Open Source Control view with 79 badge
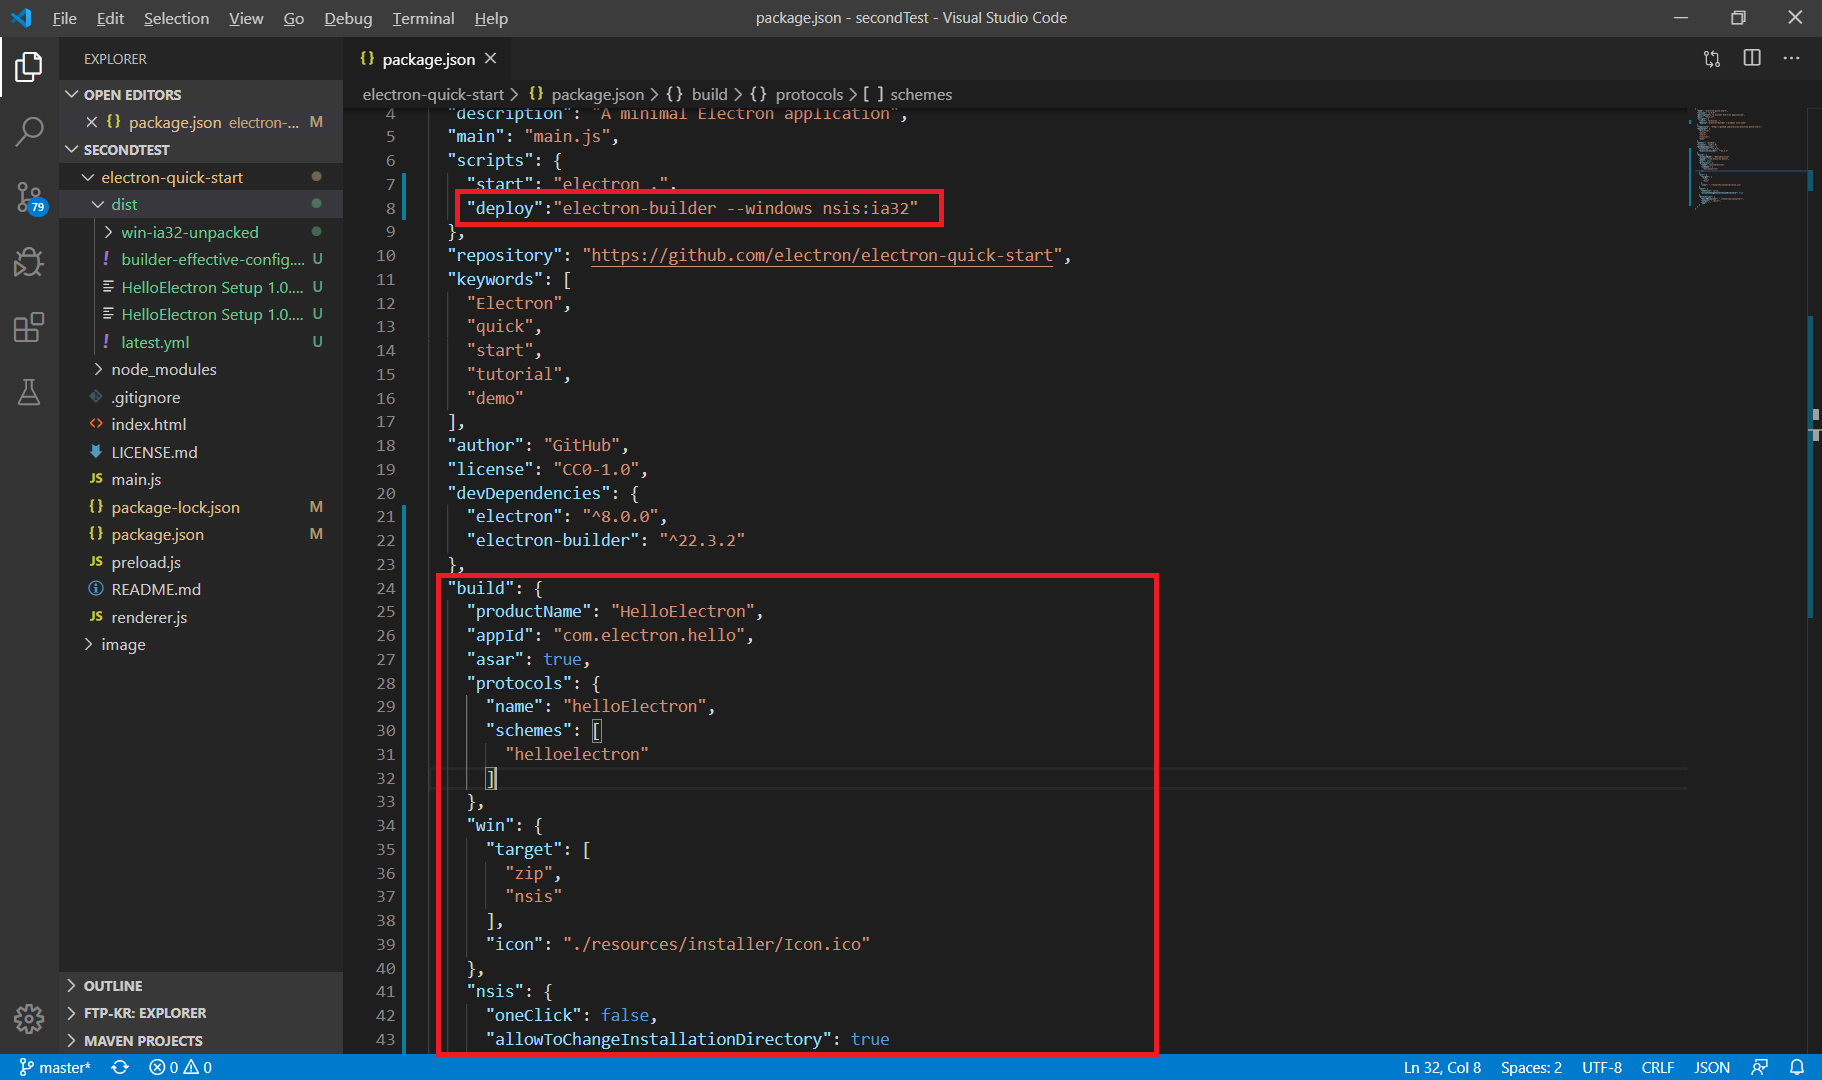This screenshot has height=1080, width=1822. pyautogui.click(x=29, y=197)
